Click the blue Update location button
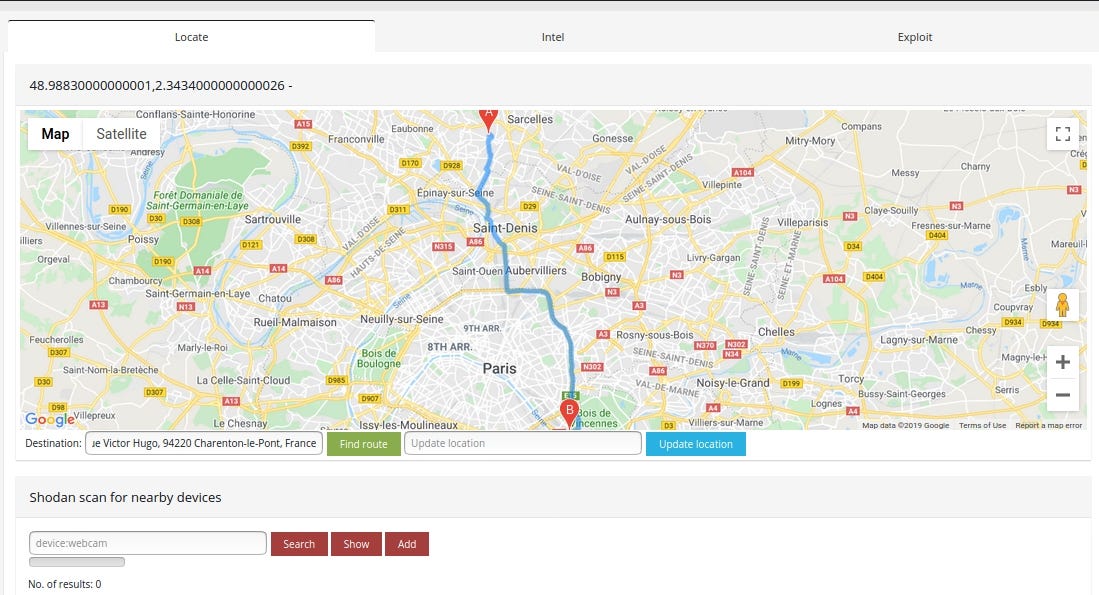 (x=695, y=444)
